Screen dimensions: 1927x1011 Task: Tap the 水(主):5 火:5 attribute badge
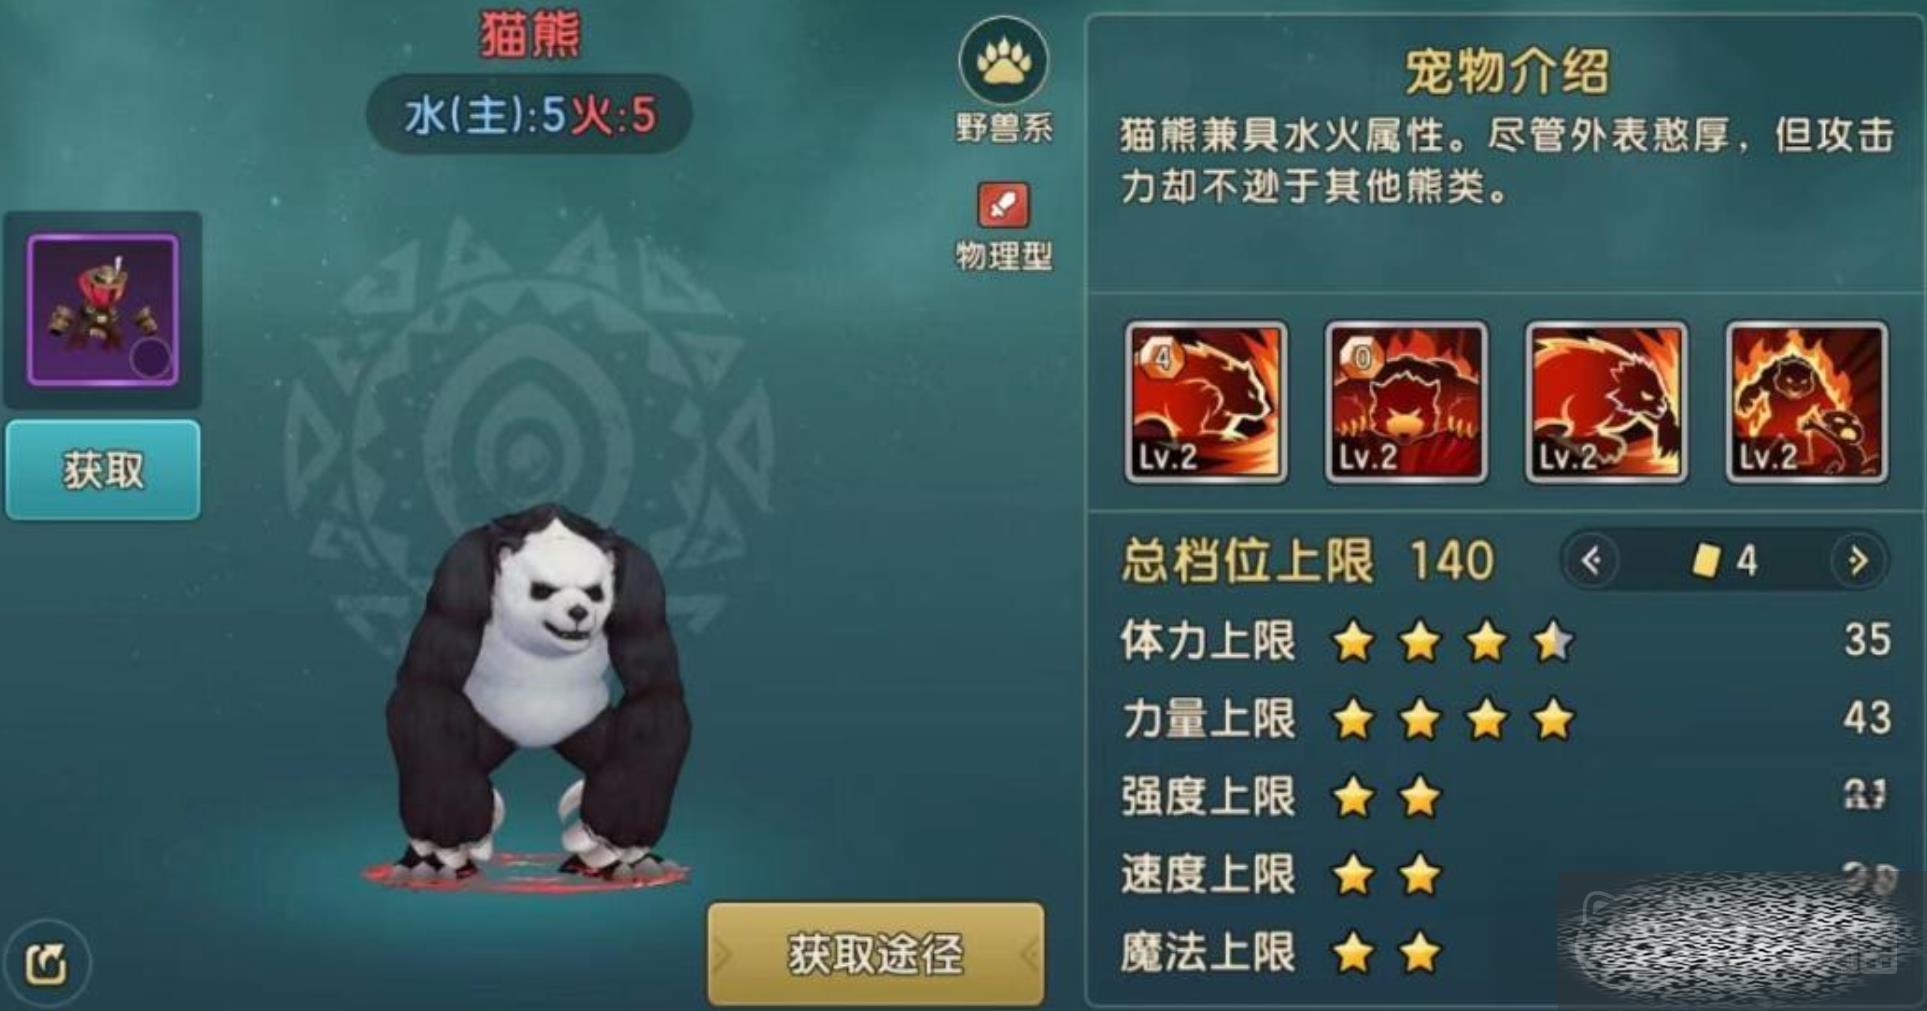pos(529,115)
